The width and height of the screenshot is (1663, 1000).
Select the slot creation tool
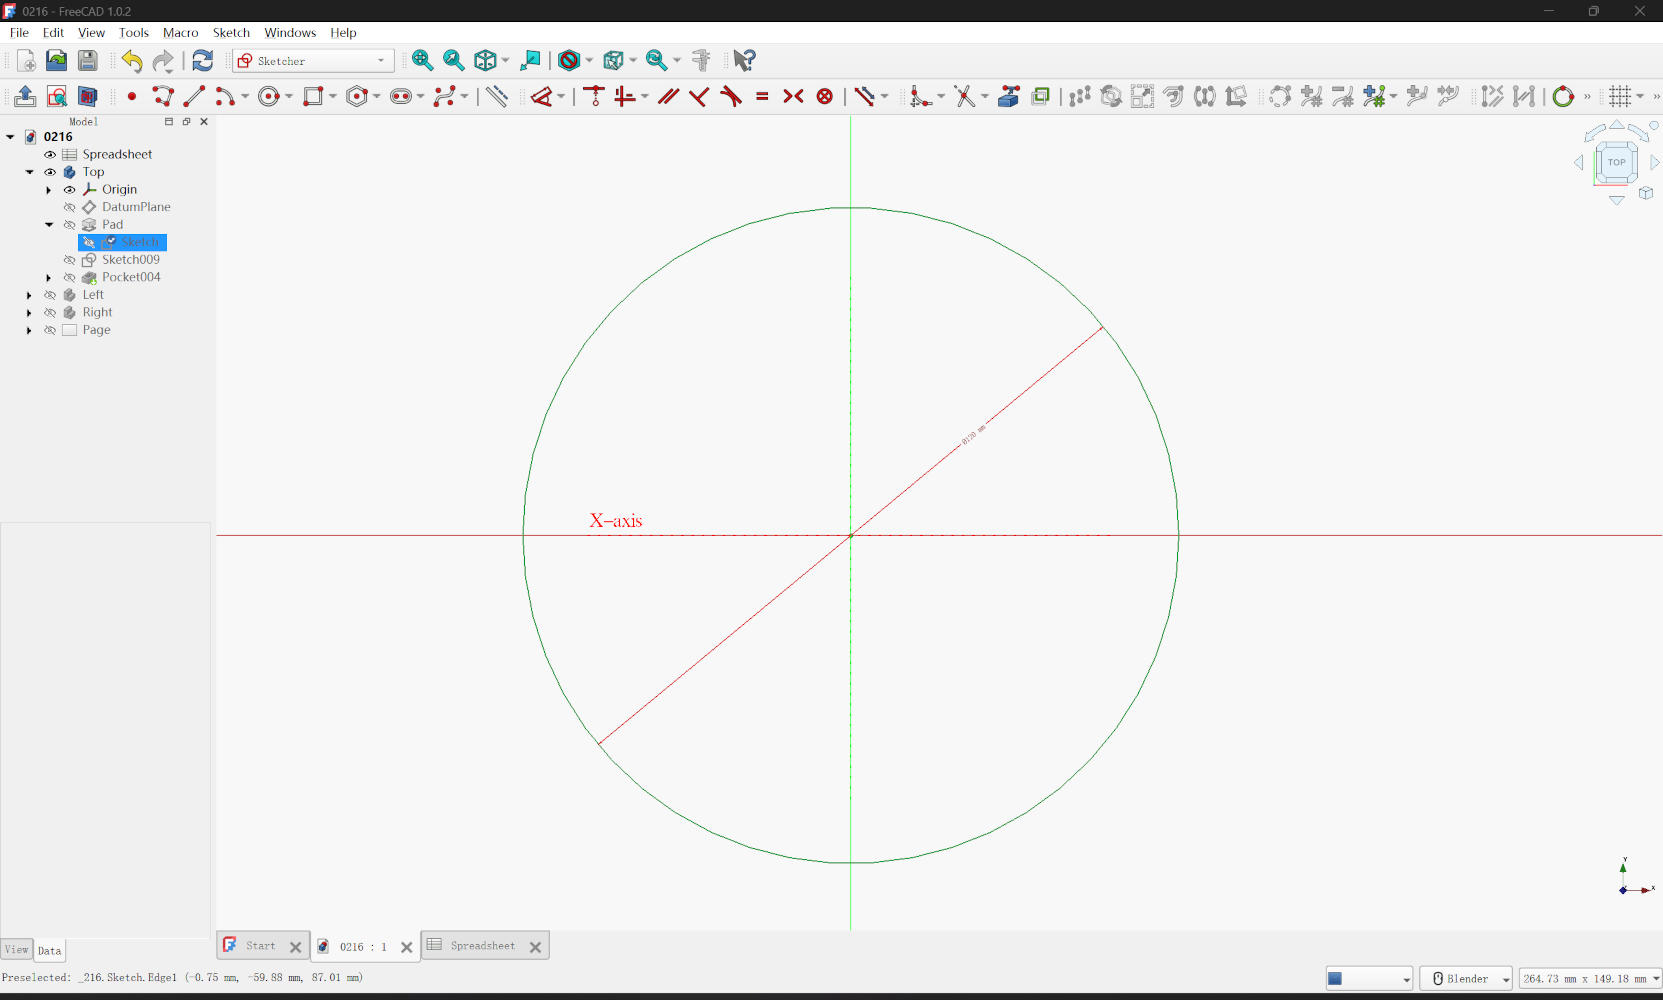click(401, 97)
